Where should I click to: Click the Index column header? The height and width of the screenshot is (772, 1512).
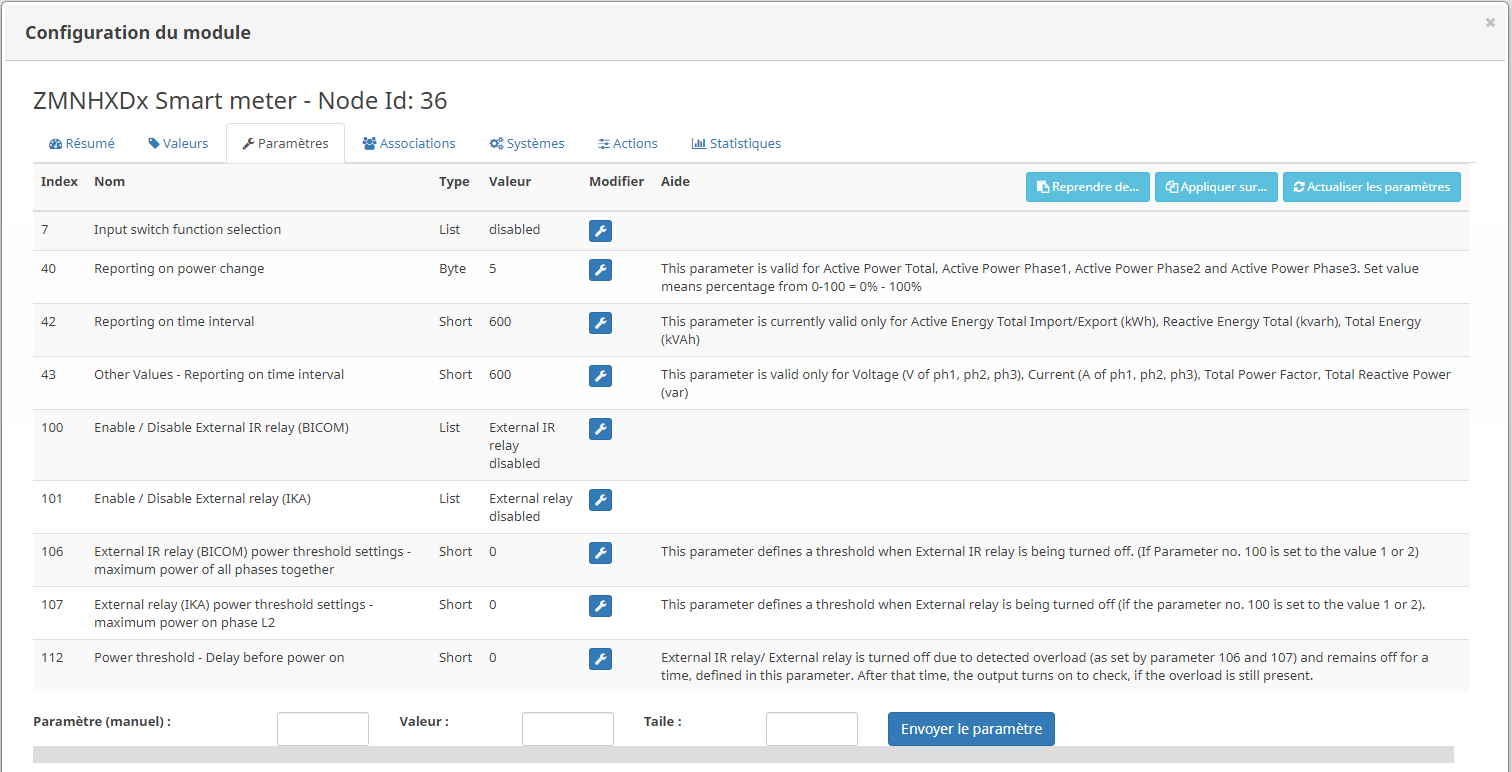[x=58, y=182]
